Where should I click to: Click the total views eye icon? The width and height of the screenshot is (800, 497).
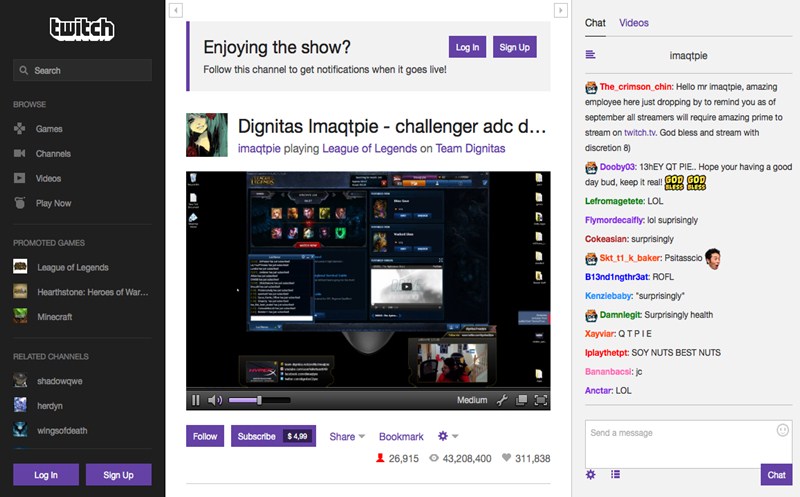coord(434,458)
